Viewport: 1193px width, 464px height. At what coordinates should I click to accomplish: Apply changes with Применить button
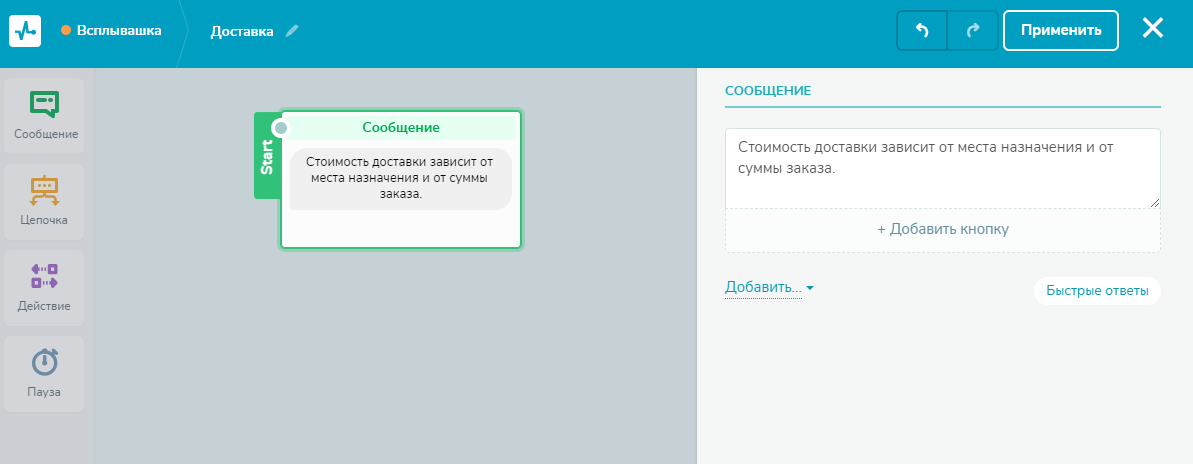click(1061, 30)
